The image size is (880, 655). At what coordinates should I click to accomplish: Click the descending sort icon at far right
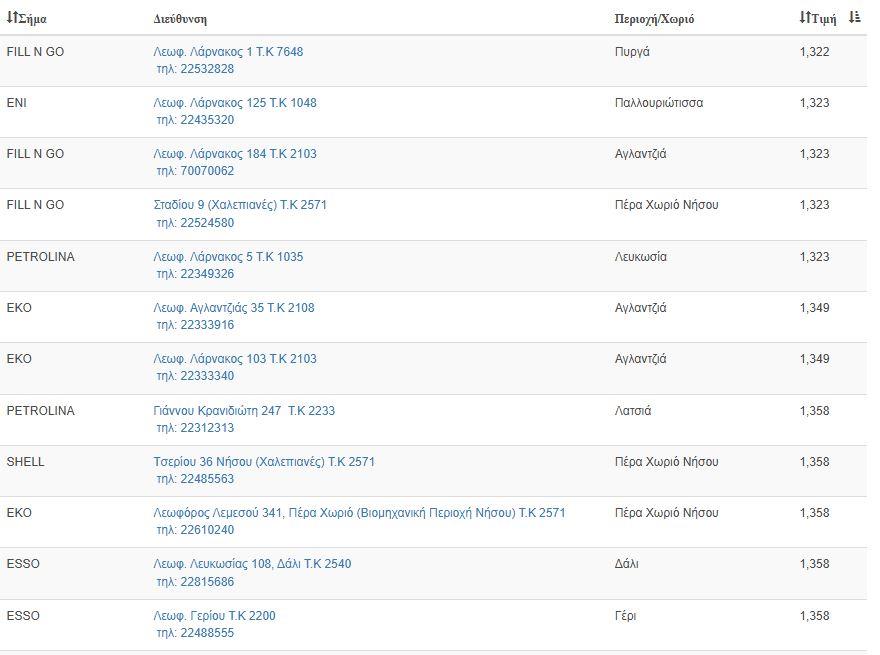click(x=854, y=17)
